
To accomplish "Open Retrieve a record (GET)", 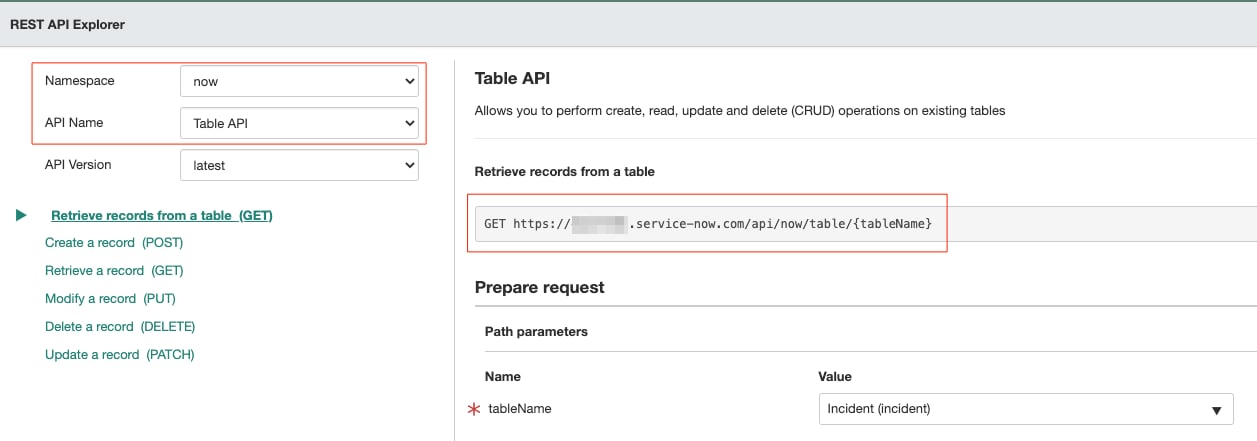I will [114, 271].
